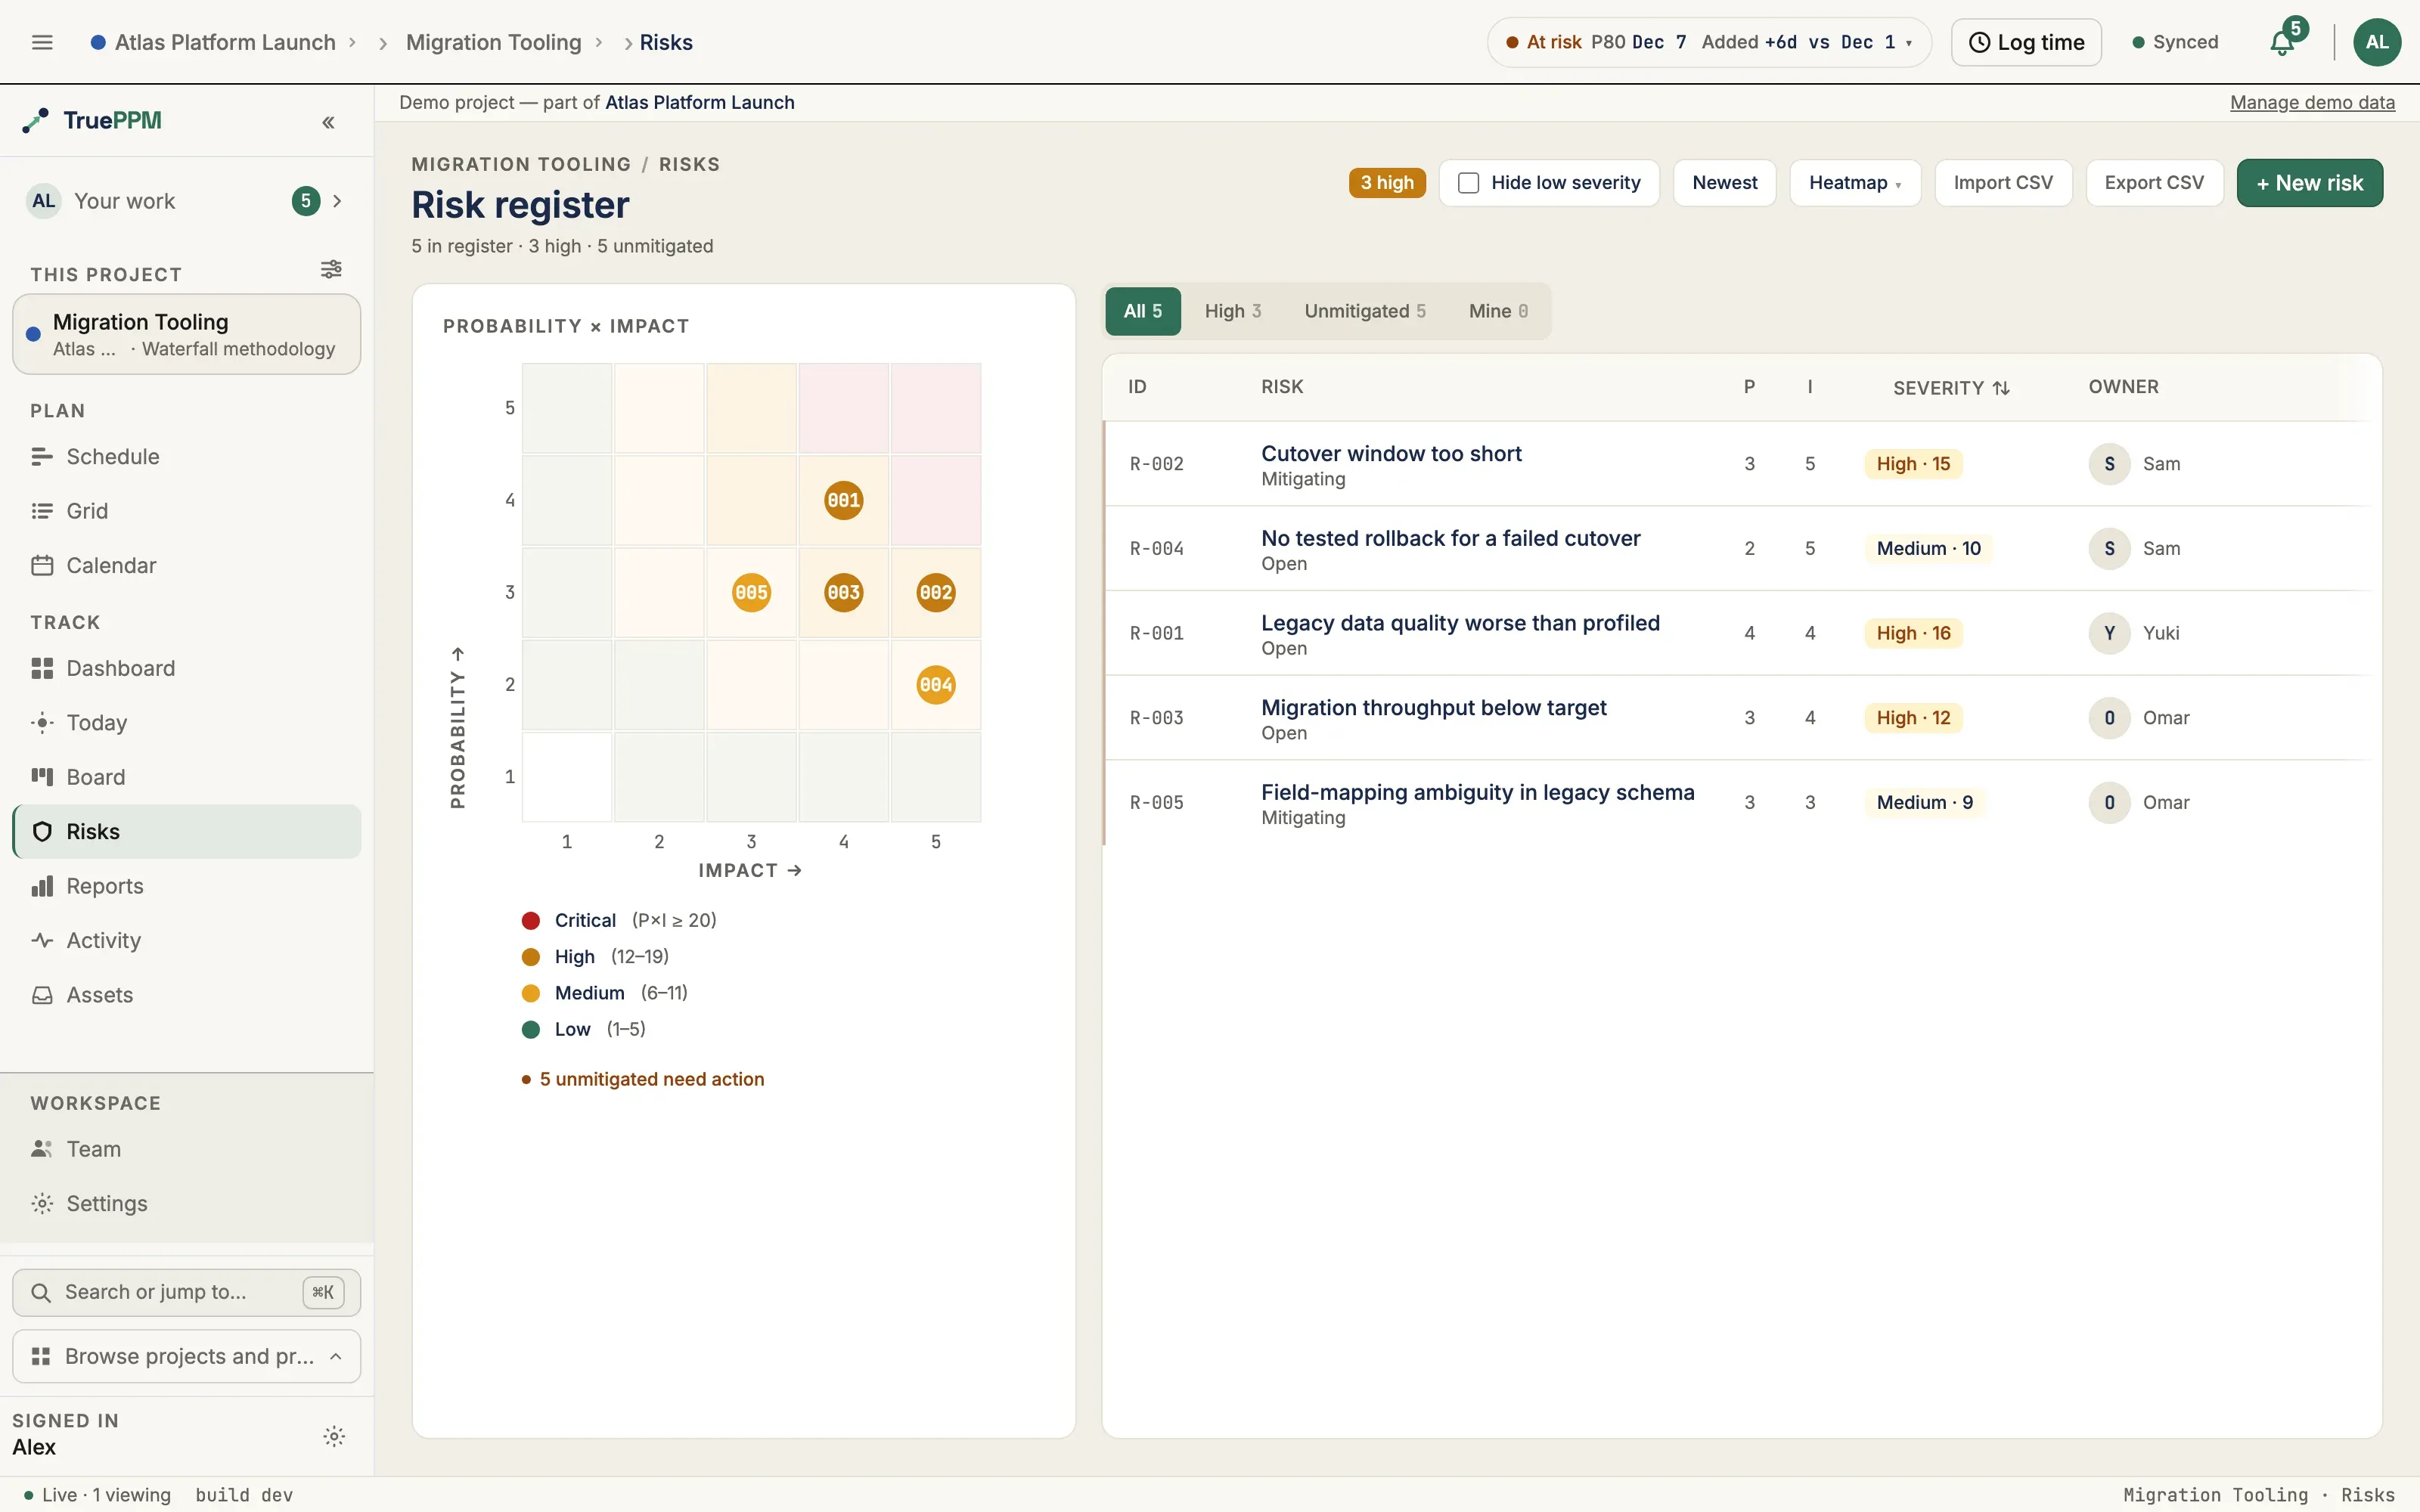Open the Heatmap view dropdown
Image resolution: width=2420 pixels, height=1512 pixels.
[x=1855, y=183]
